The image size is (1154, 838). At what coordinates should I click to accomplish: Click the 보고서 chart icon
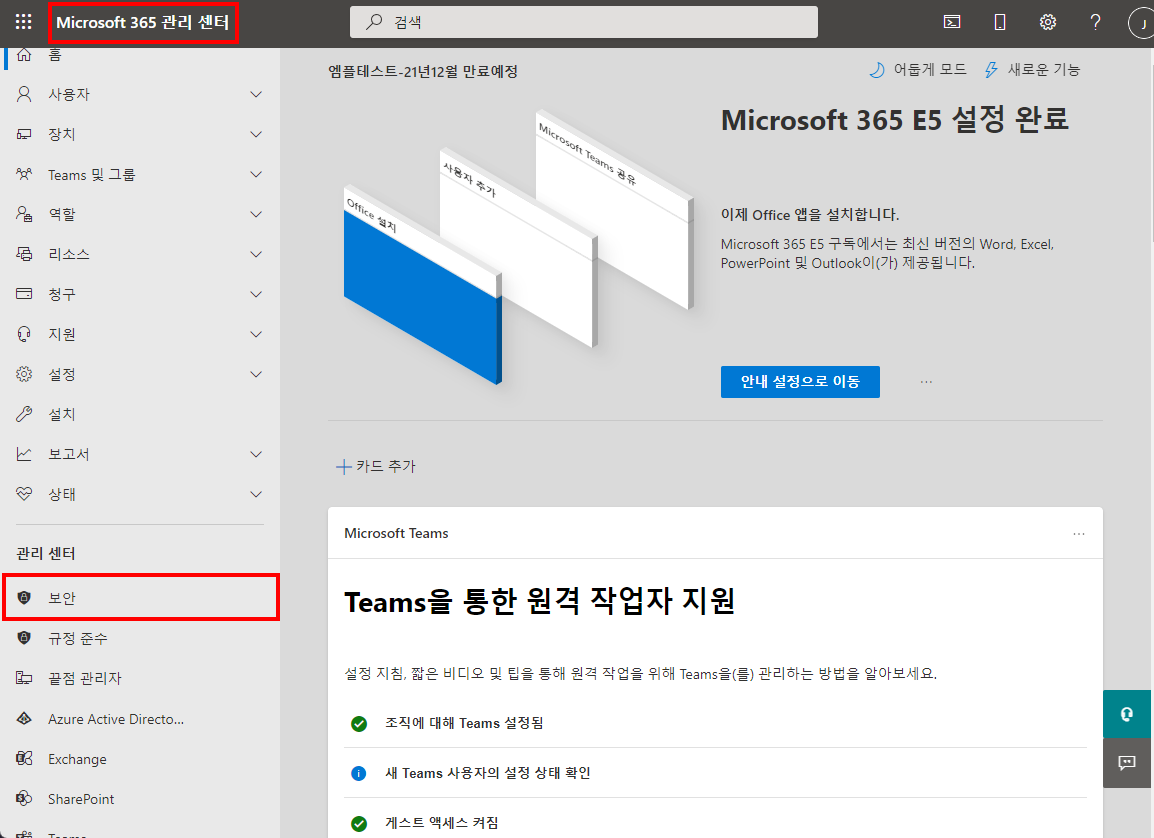(24, 454)
